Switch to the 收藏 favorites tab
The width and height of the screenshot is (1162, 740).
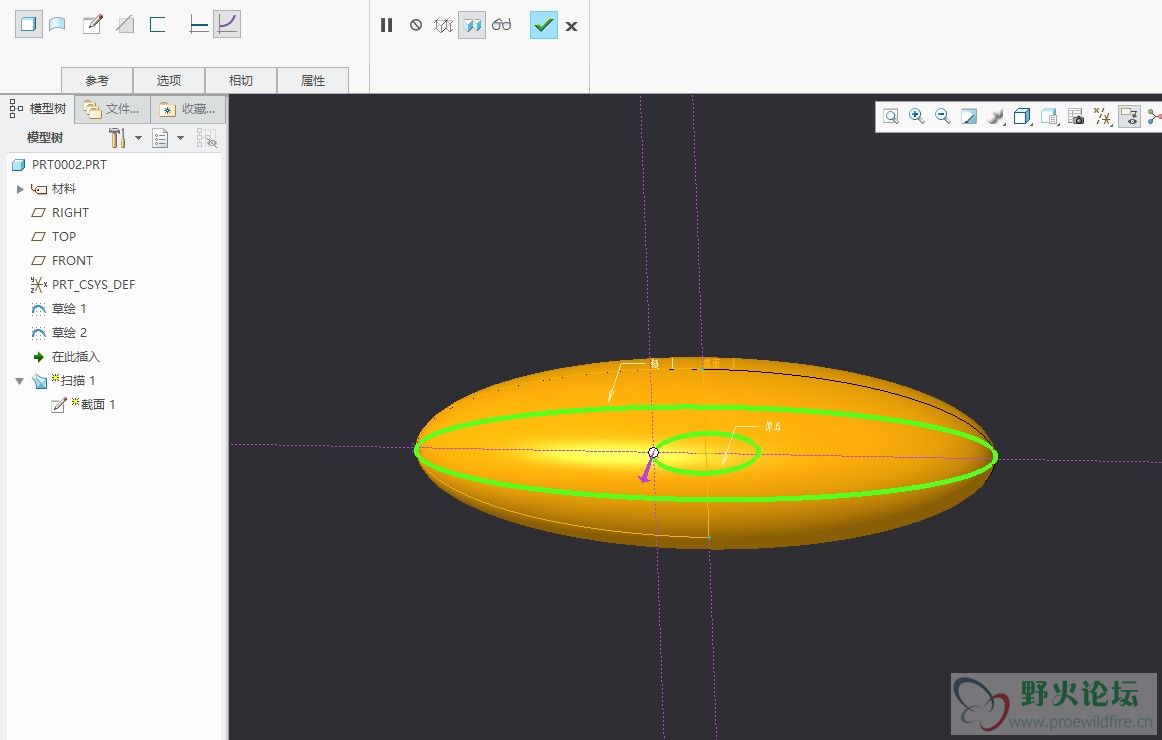click(188, 109)
